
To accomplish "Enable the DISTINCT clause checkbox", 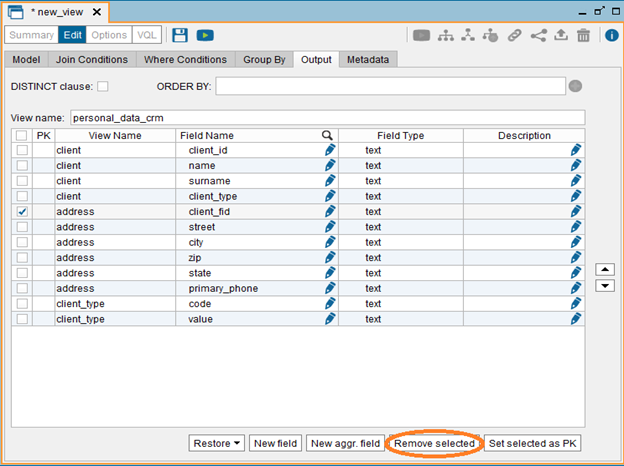I will (103, 87).
